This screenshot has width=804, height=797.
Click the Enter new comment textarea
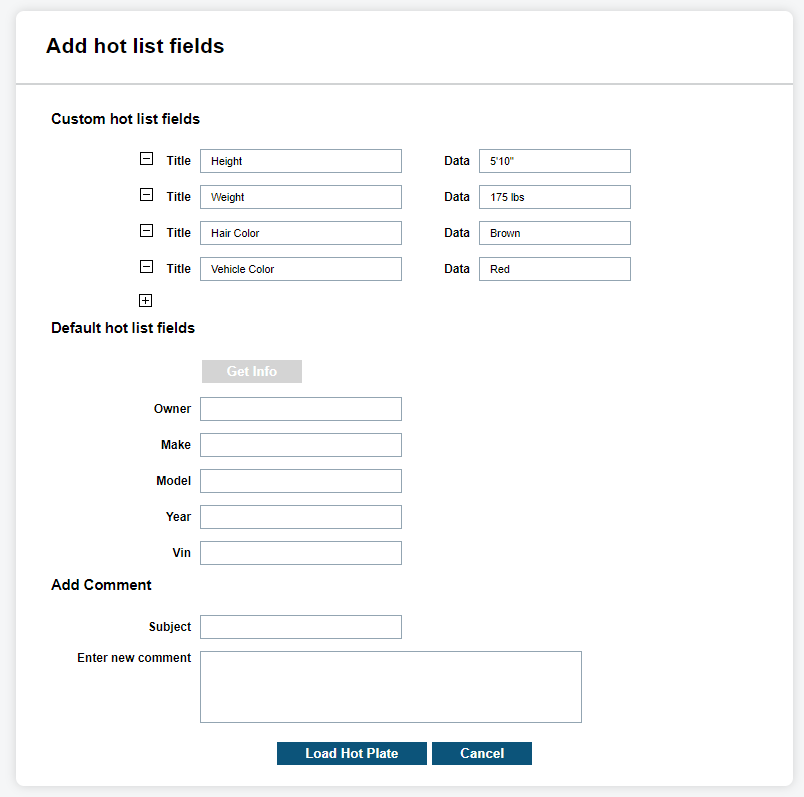390,687
